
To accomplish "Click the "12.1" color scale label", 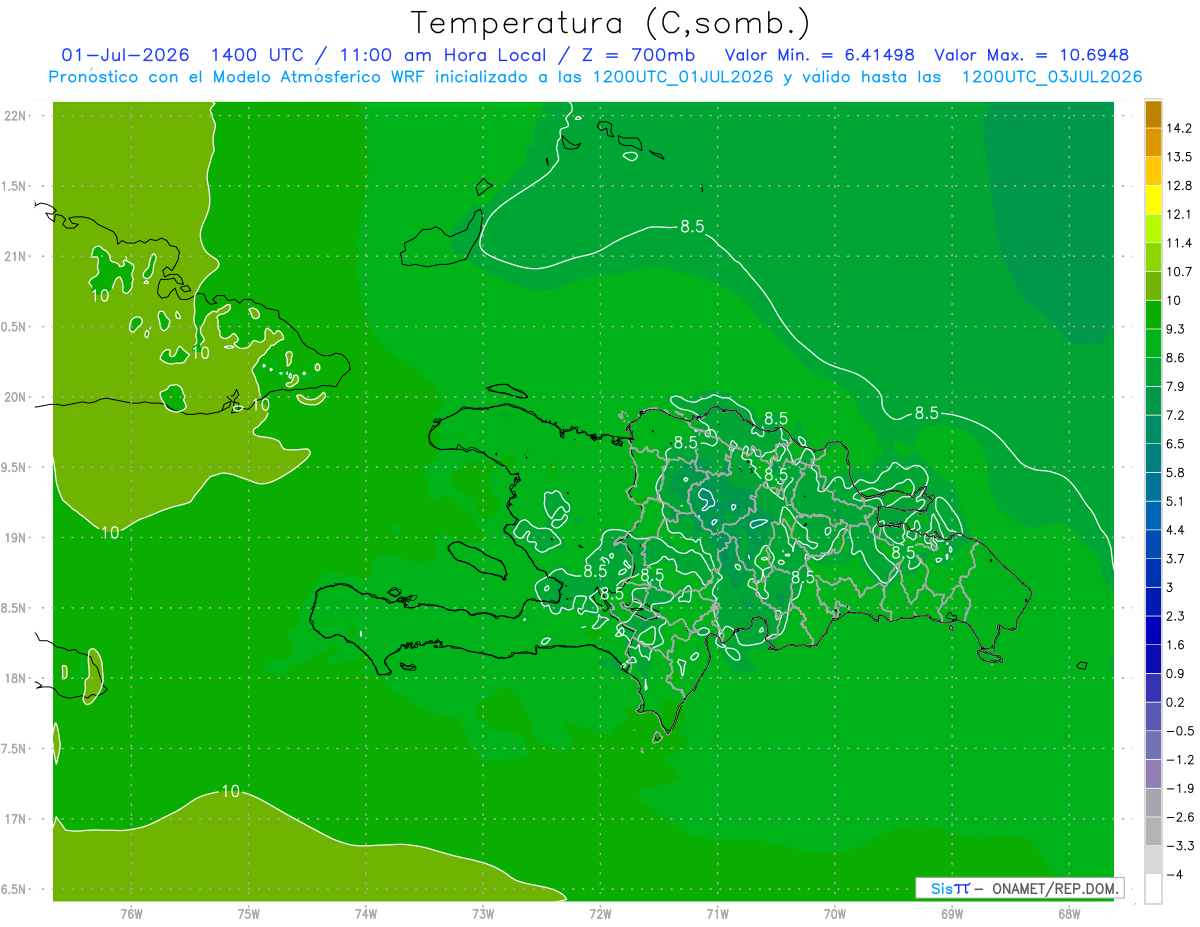I will [x=1181, y=214].
